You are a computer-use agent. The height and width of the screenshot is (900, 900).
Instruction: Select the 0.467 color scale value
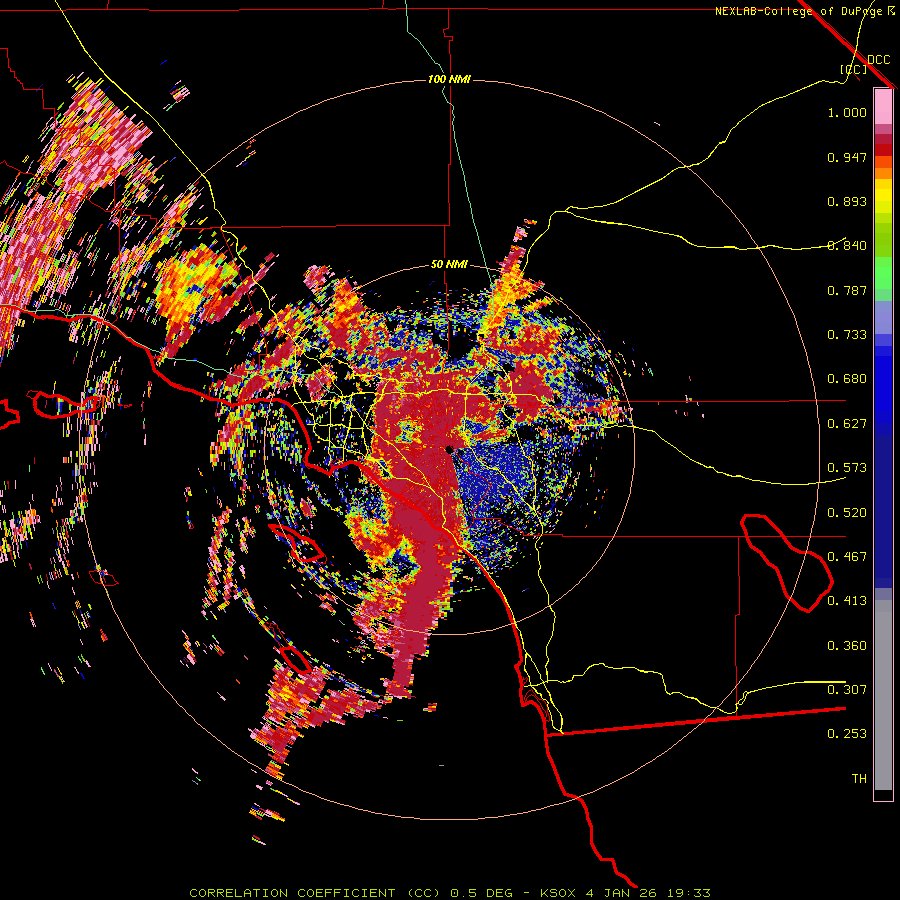pos(847,557)
